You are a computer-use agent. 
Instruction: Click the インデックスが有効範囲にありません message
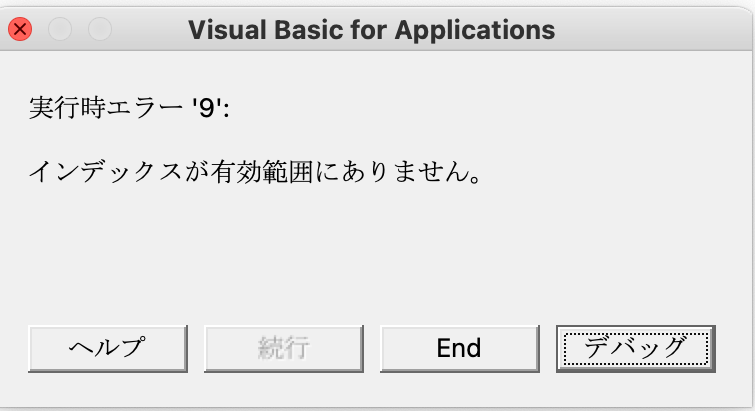250,172
